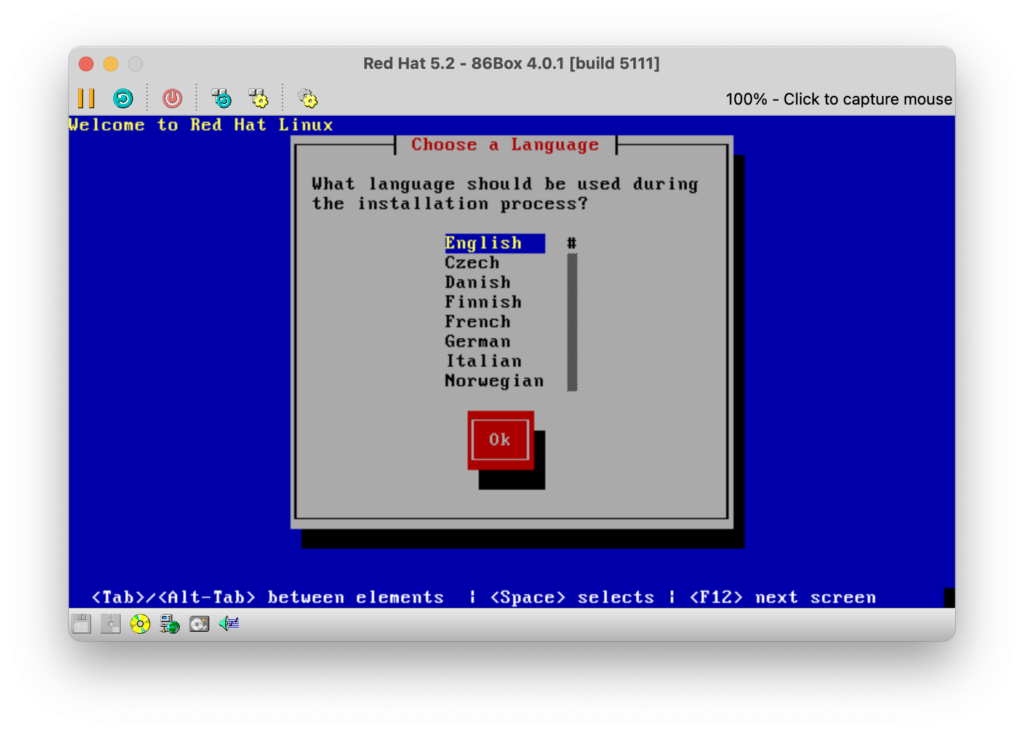Select German in the language list
The width and height of the screenshot is (1024, 732).
point(477,341)
